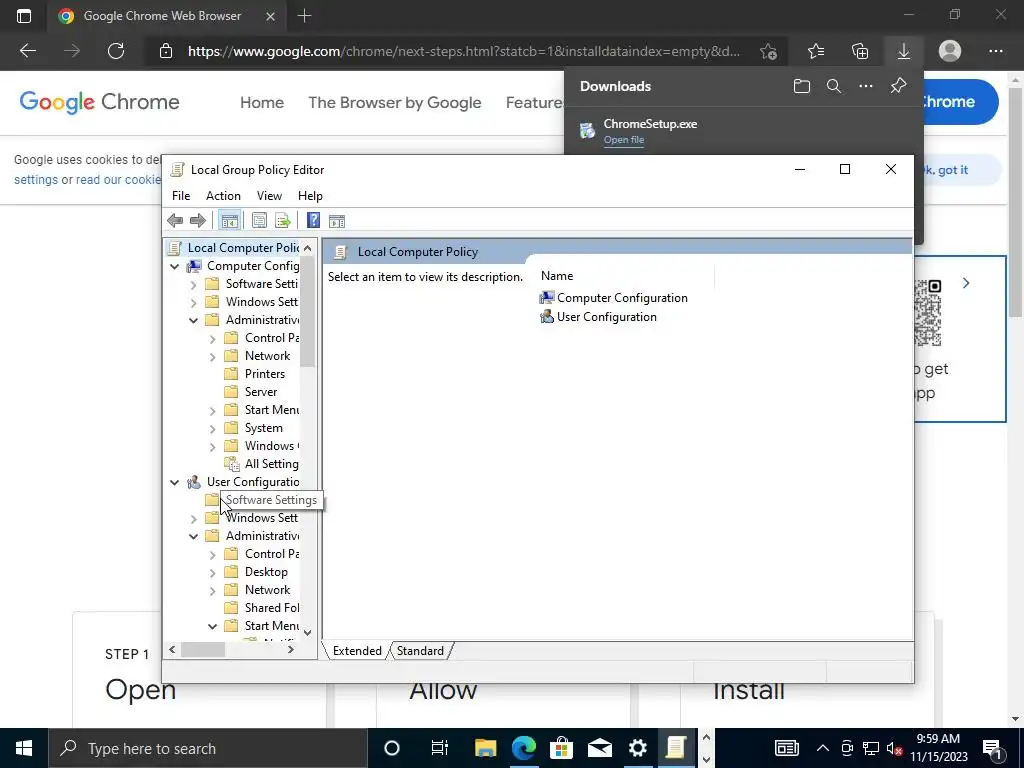The height and width of the screenshot is (768, 1024).
Task: Open the tab actions icon left of tab
Action: coord(24,16)
